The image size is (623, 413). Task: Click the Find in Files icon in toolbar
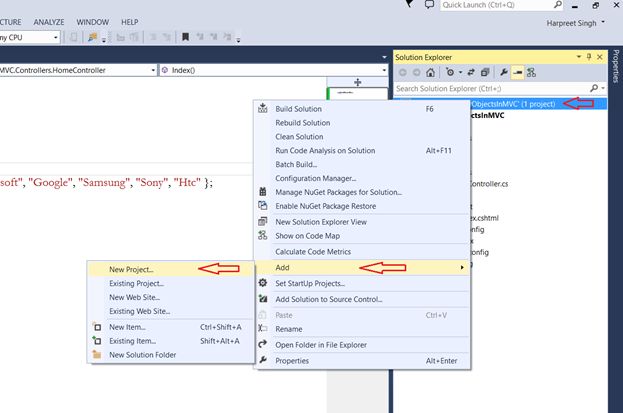[x=92, y=37]
